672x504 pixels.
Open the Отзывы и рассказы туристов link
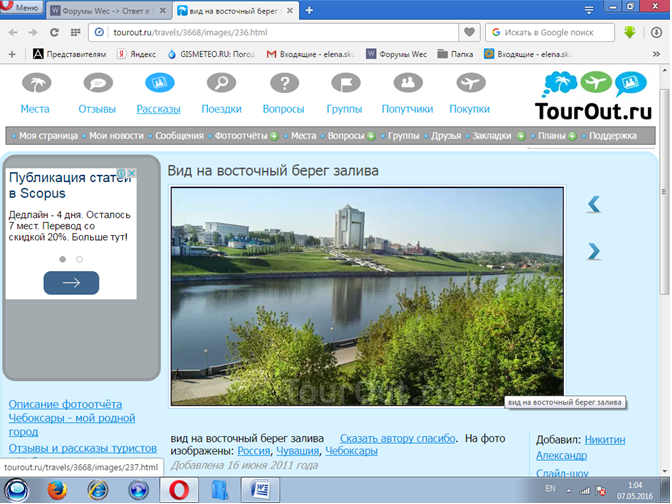[83, 448]
